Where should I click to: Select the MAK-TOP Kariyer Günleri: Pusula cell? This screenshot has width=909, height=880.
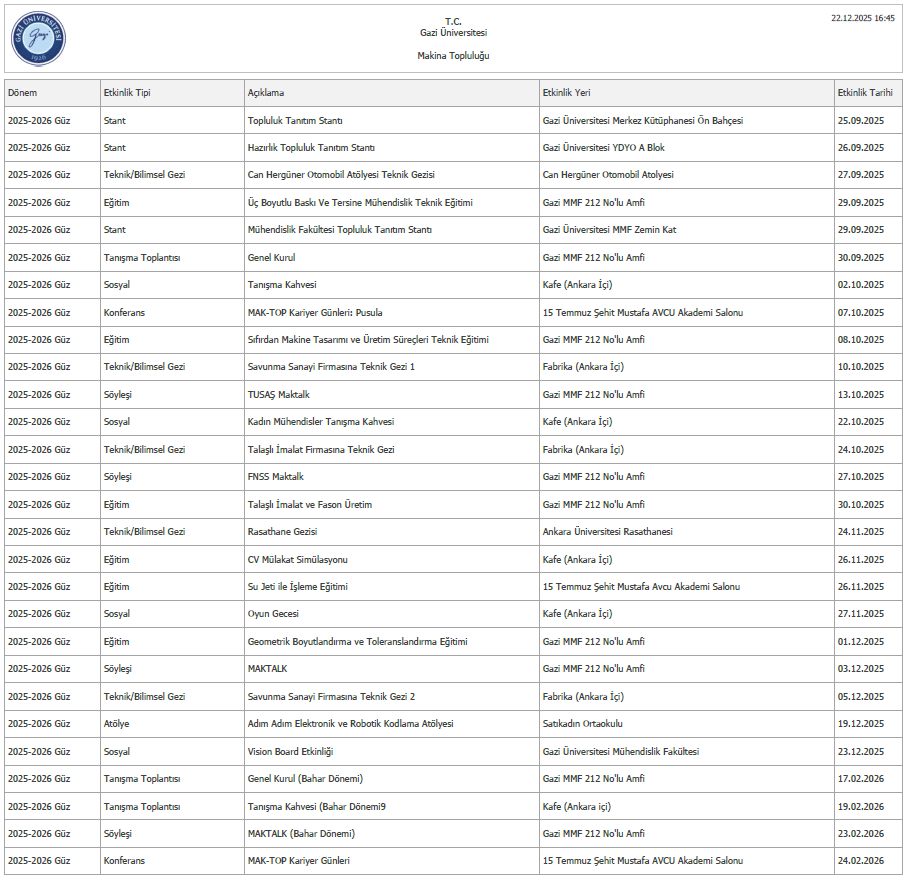click(314, 313)
